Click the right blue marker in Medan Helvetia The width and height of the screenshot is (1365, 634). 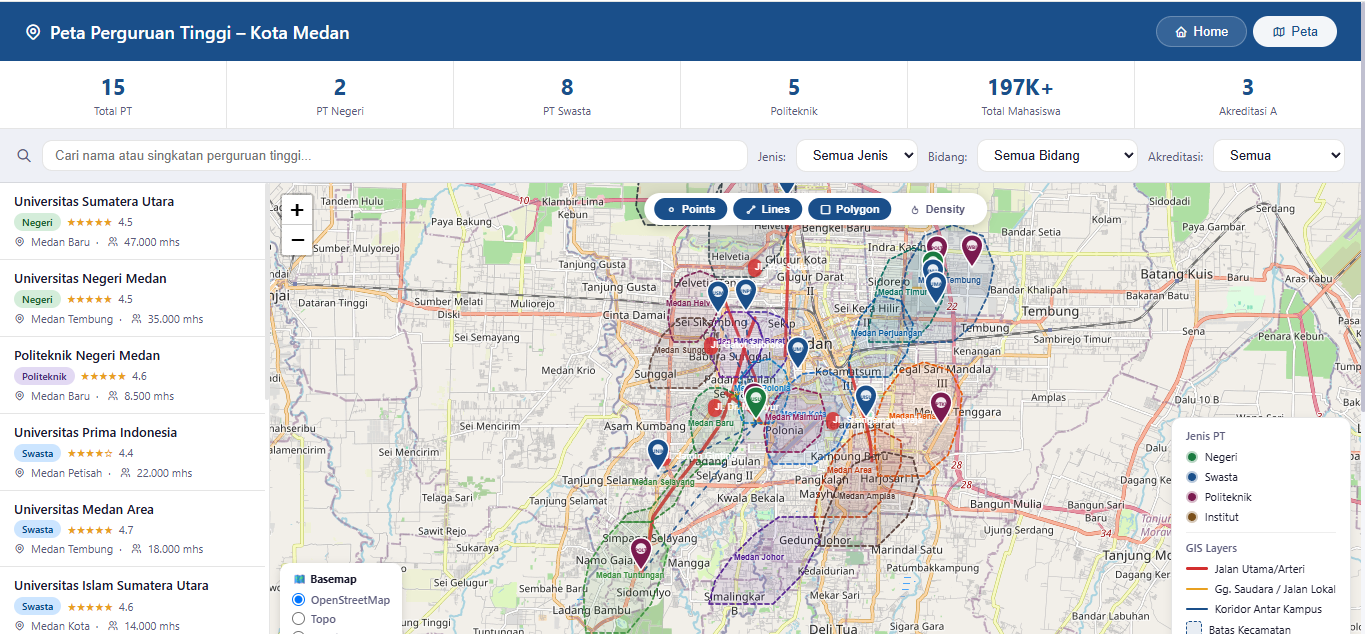[x=746, y=293]
